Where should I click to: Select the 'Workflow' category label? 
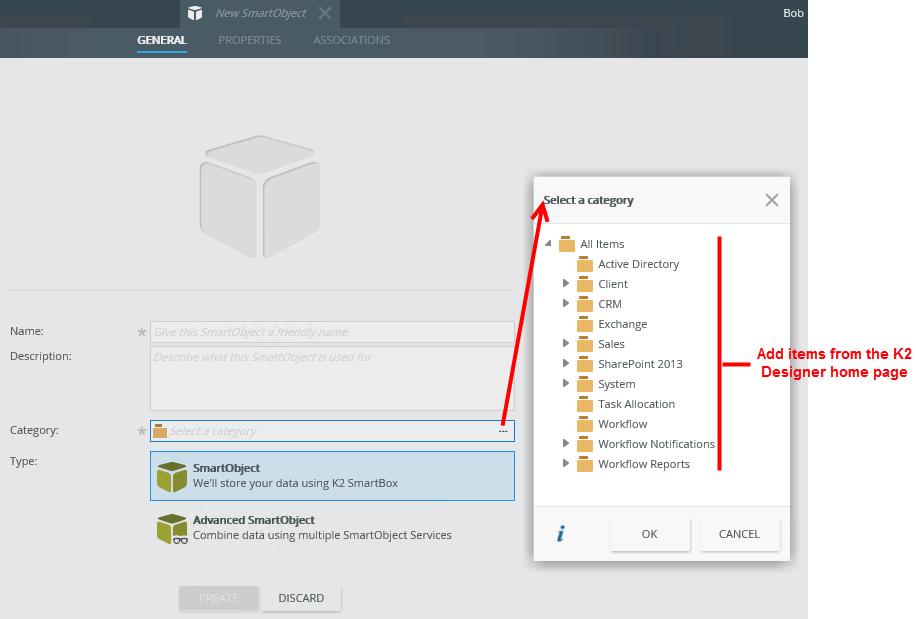(623, 424)
